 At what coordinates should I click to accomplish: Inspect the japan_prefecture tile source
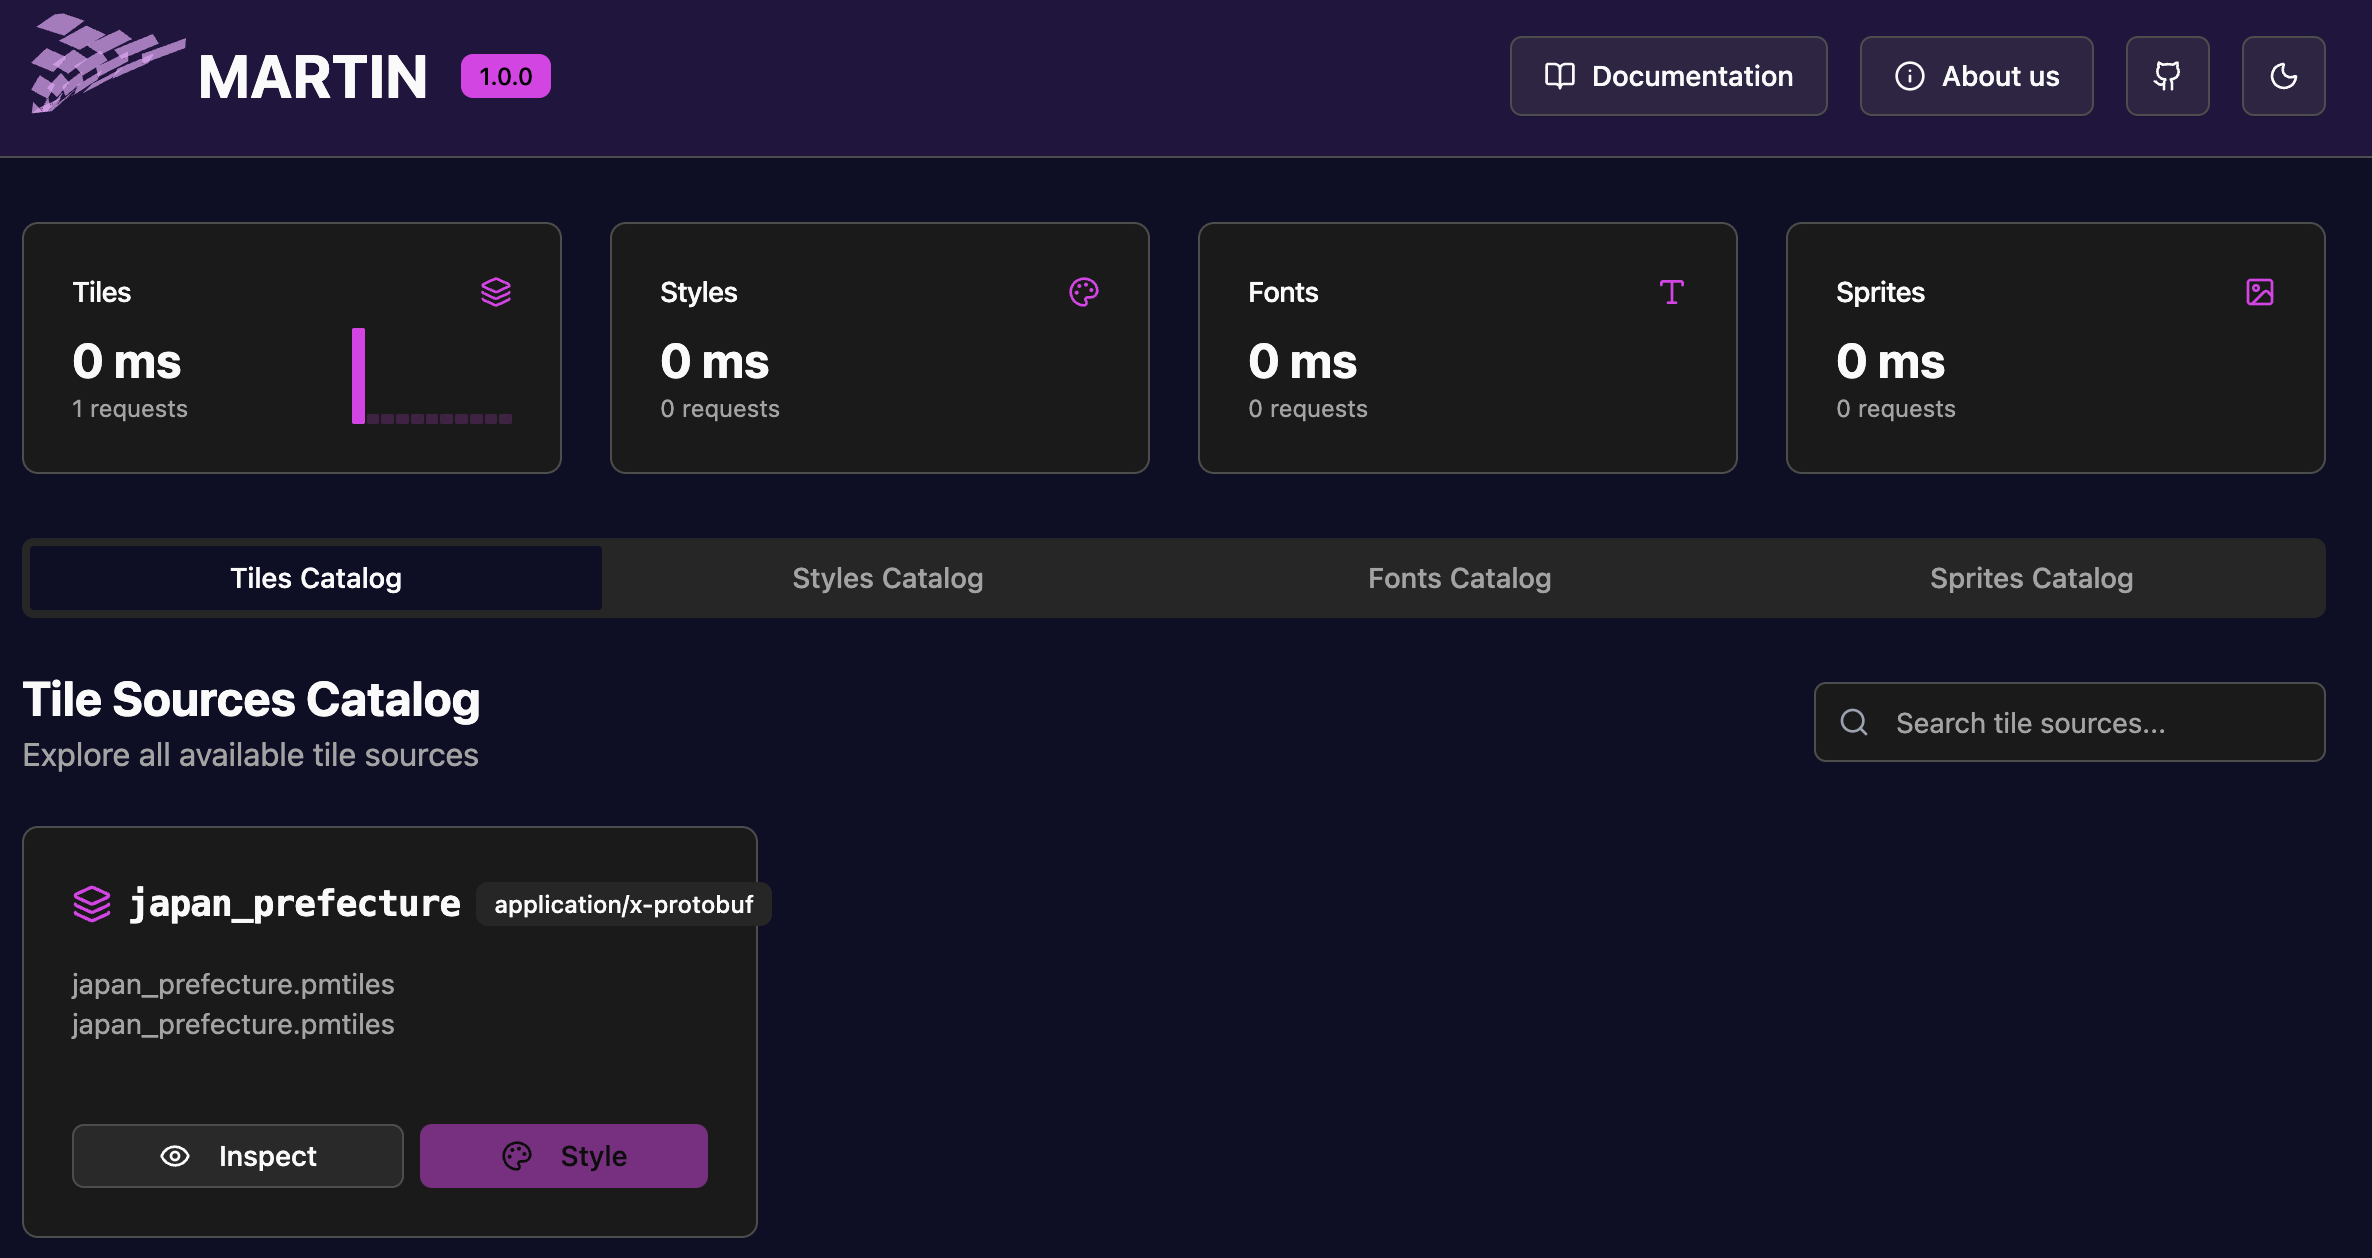[238, 1156]
